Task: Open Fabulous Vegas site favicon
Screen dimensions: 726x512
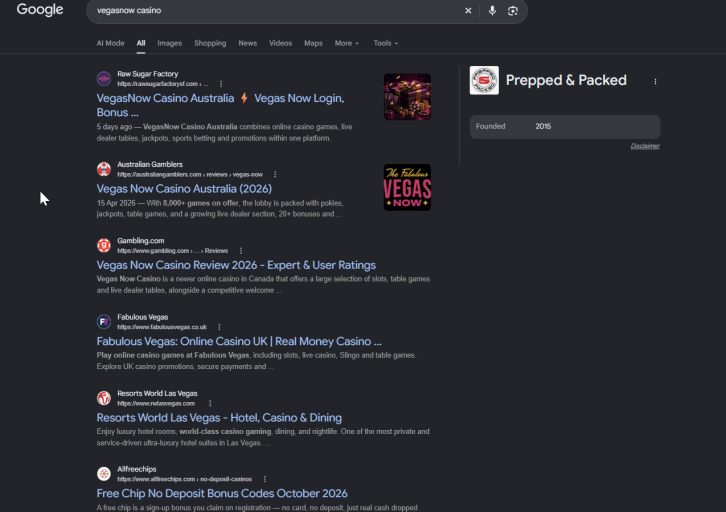Action: click(x=104, y=321)
